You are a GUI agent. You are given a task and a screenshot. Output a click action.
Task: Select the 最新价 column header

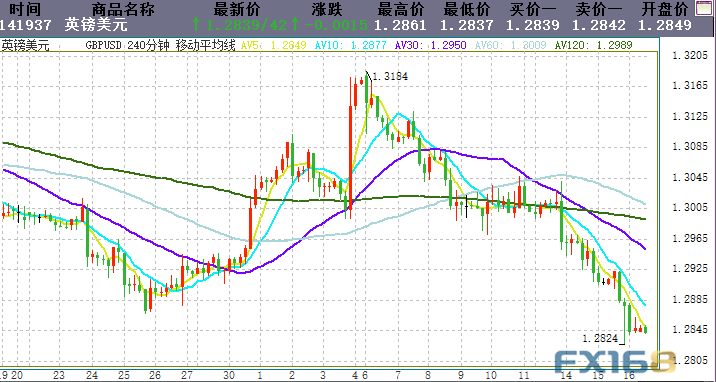[x=236, y=9]
